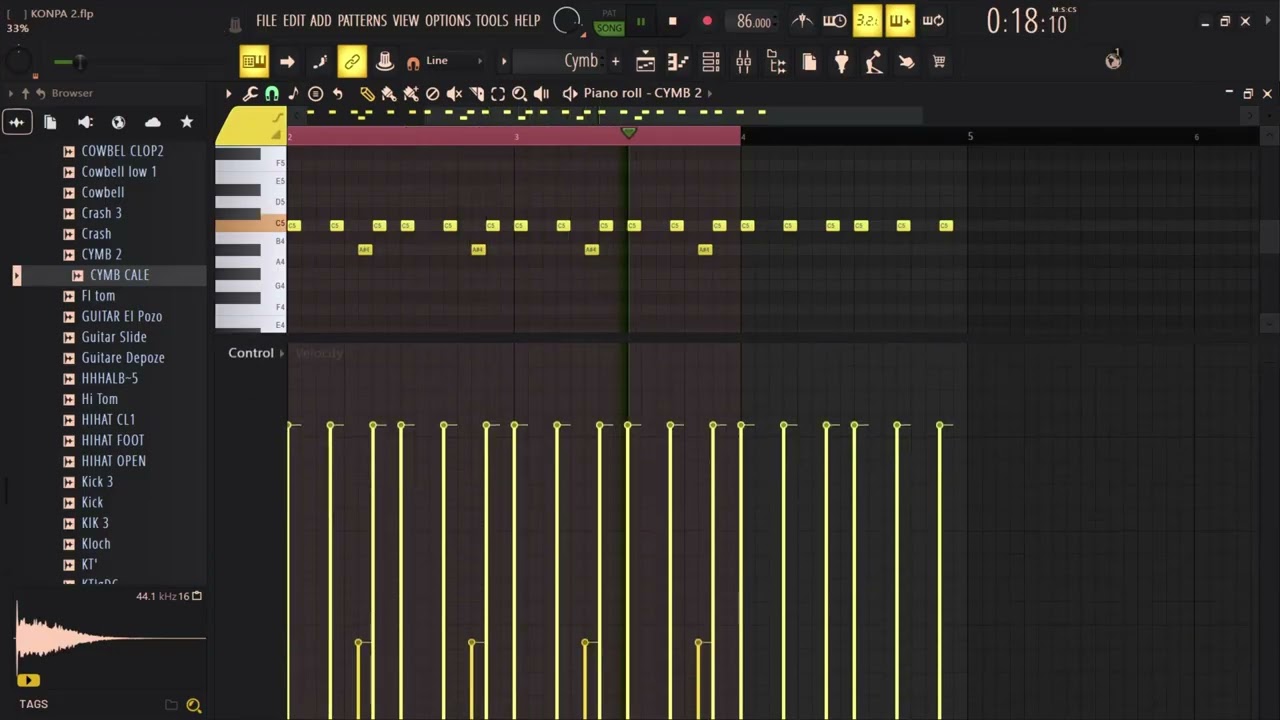
Task: Toggle wait for input before recording
Action: tap(834, 20)
